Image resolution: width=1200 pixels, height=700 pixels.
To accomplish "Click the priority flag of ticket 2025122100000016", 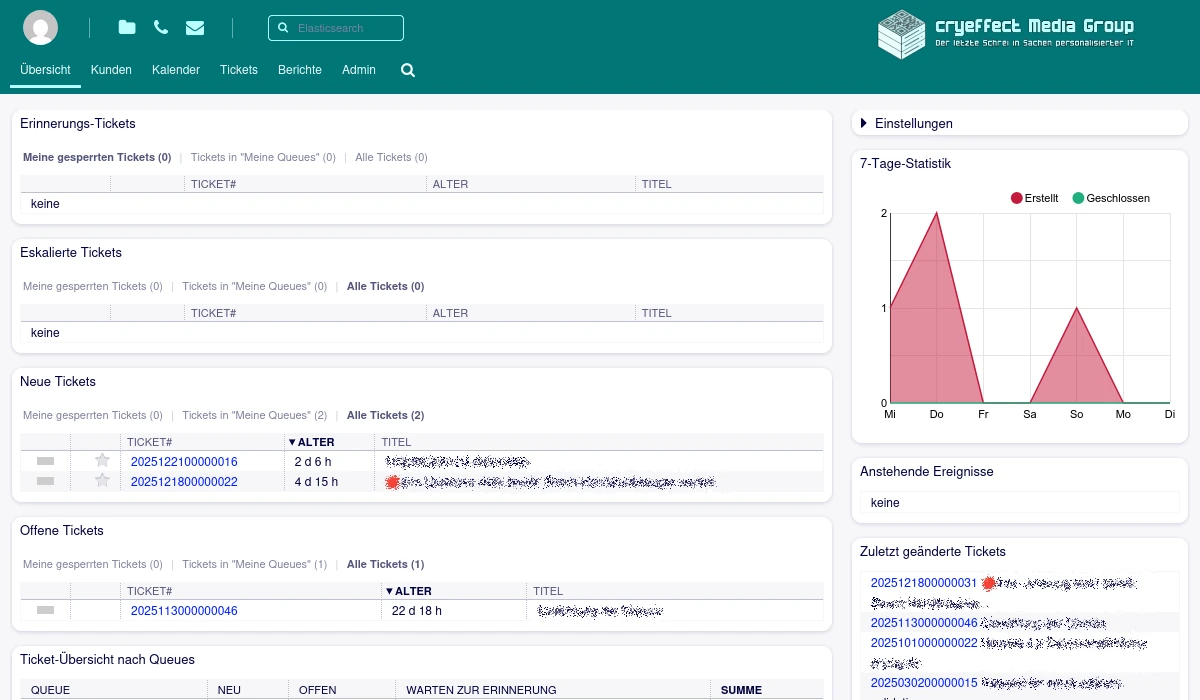I will [x=45, y=461].
